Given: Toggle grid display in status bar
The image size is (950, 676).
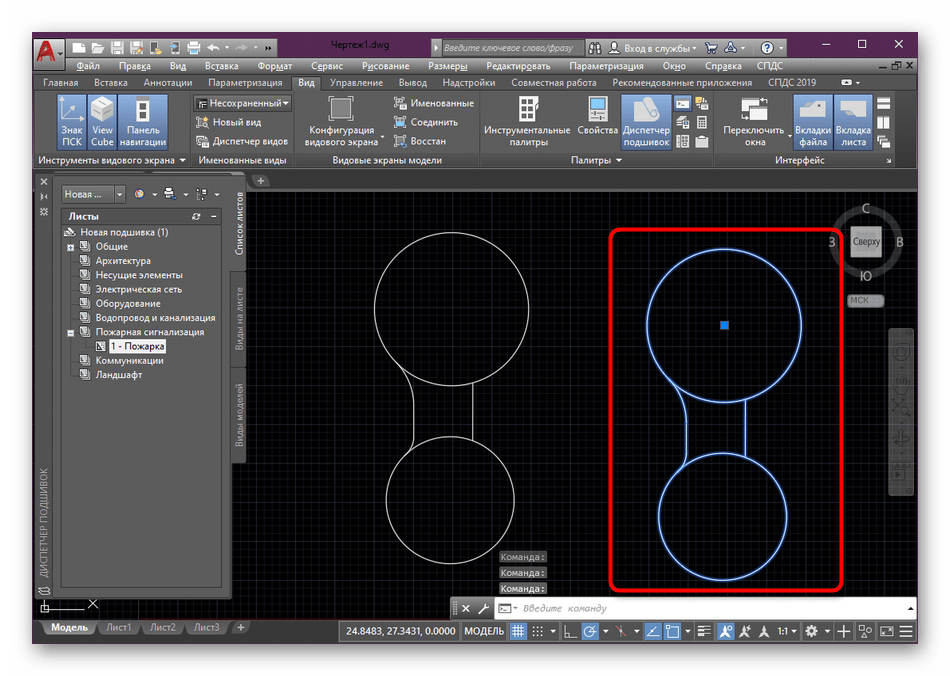Looking at the screenshot, I should 518,631.
